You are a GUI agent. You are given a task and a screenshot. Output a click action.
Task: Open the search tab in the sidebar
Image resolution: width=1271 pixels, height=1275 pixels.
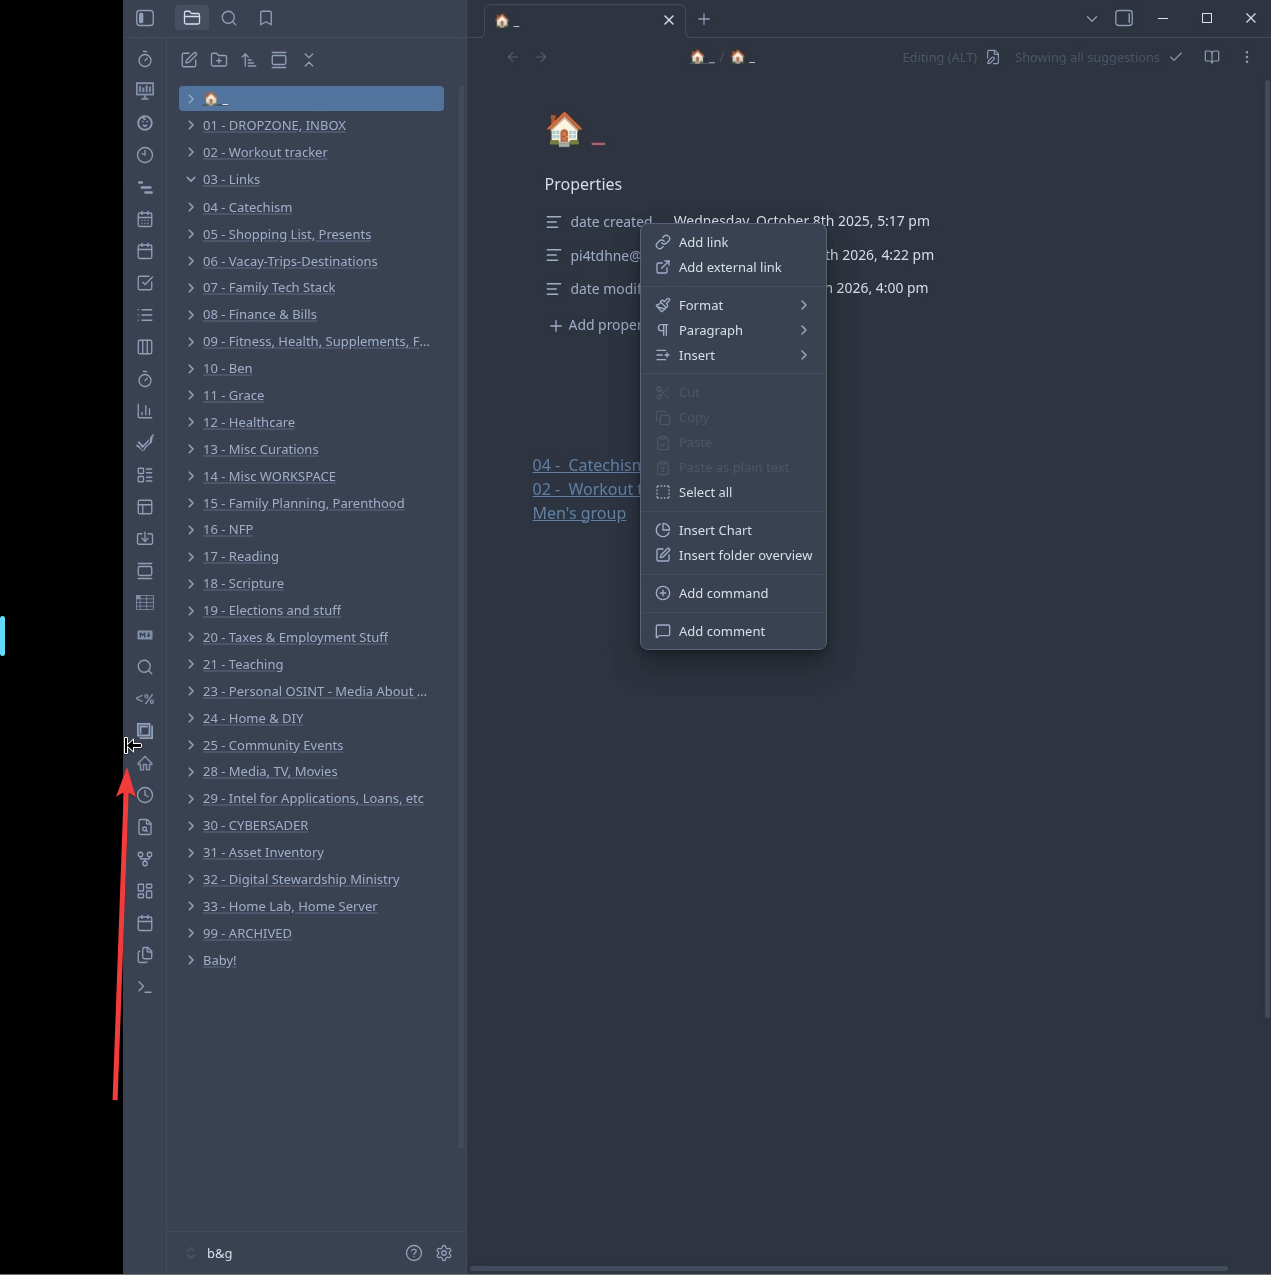[229, 18]
